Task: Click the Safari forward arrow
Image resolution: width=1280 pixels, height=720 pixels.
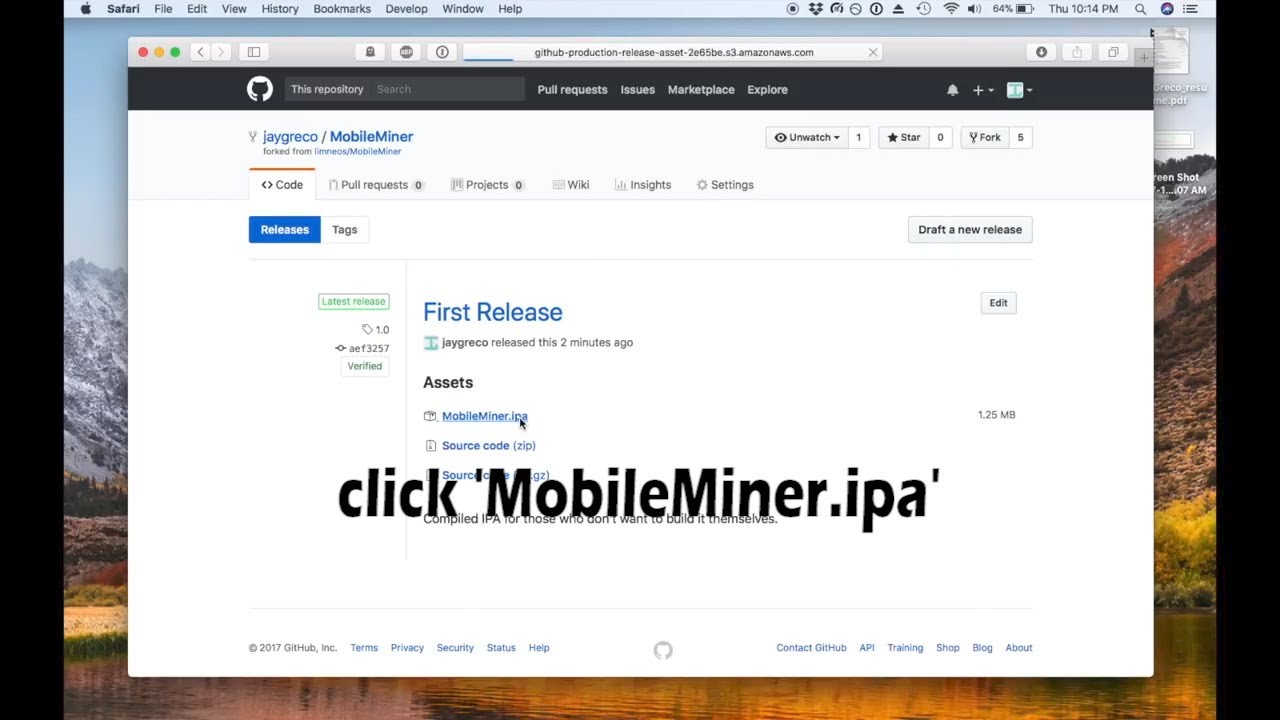Action: [x=221, y=52]
